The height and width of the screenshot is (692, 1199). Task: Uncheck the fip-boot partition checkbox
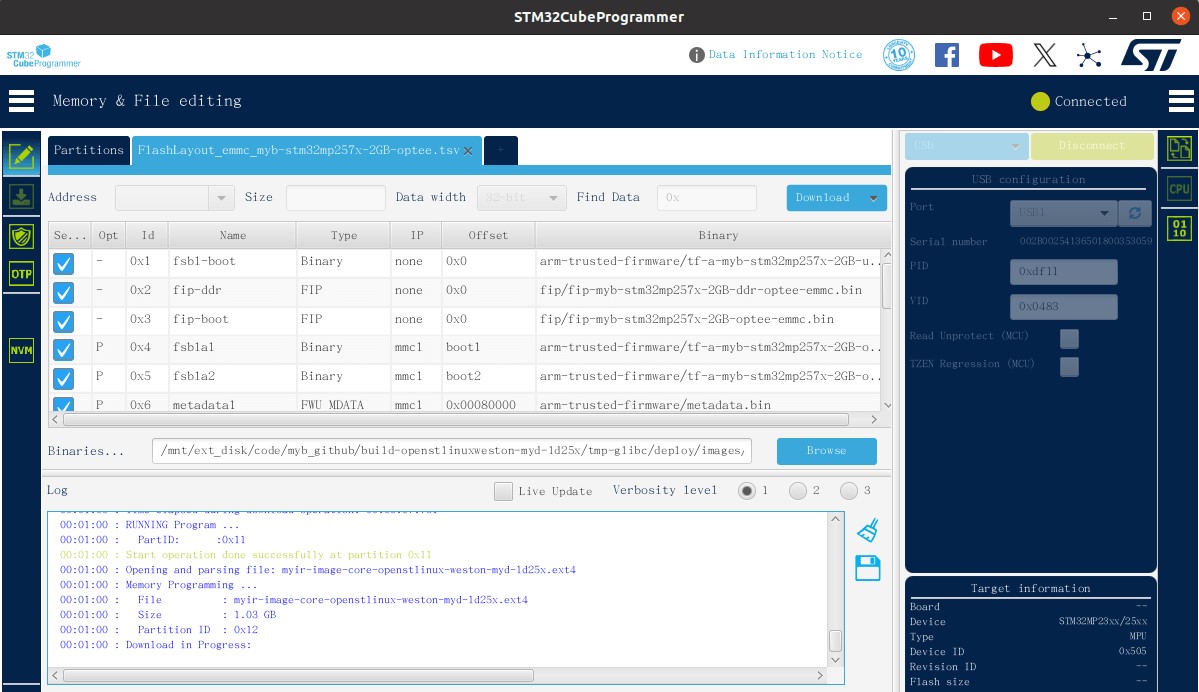(63, 321)
